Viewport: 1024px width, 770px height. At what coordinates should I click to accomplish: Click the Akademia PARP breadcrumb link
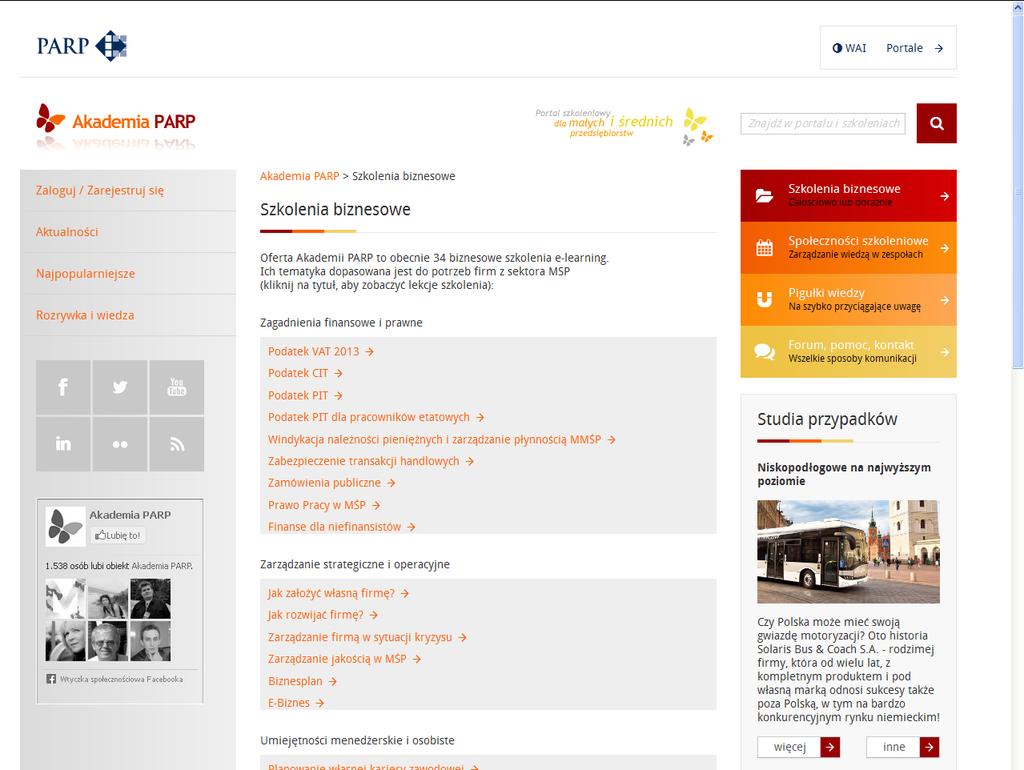(300, 176)
